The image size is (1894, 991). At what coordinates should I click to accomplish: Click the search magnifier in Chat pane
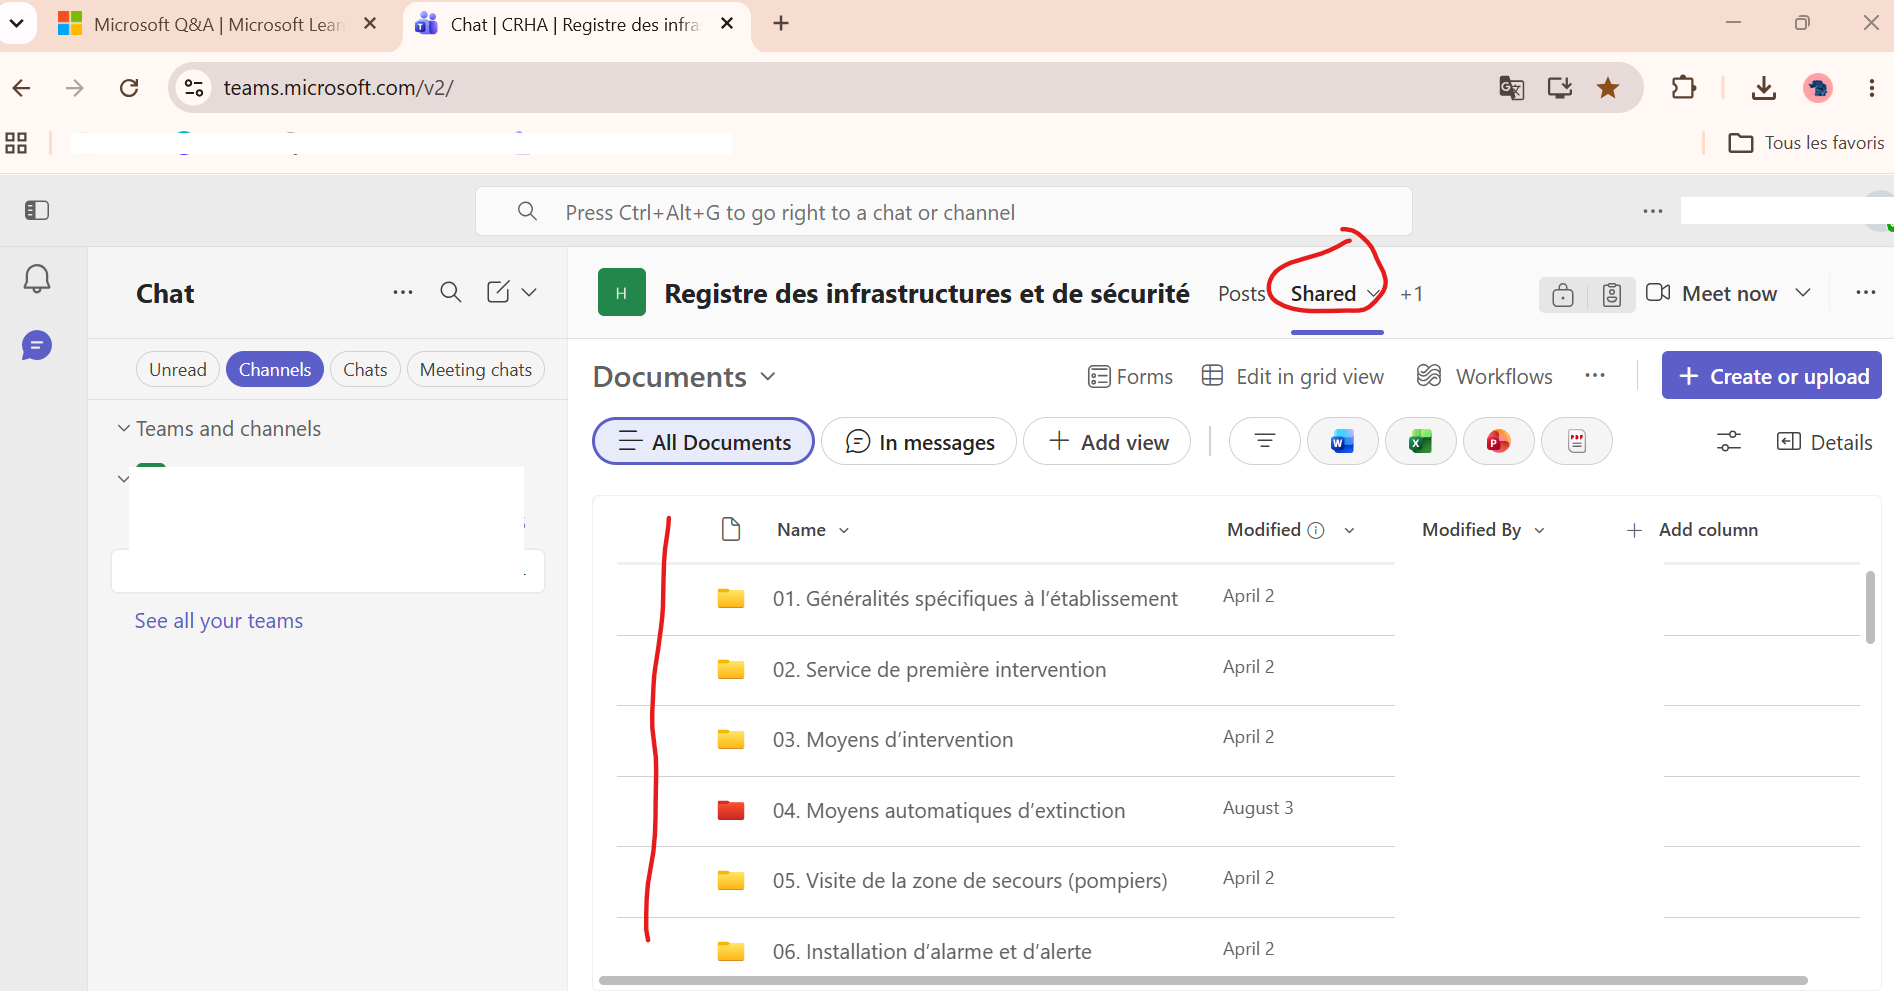pyautogui.click(x=451, y=292)
